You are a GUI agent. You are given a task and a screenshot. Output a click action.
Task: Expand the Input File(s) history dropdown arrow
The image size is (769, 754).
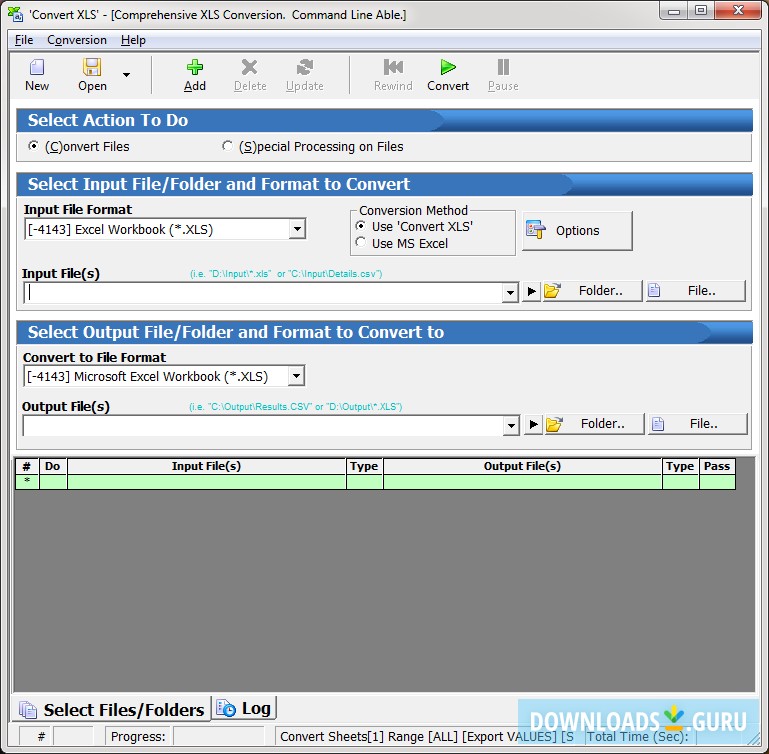(510, 292)
